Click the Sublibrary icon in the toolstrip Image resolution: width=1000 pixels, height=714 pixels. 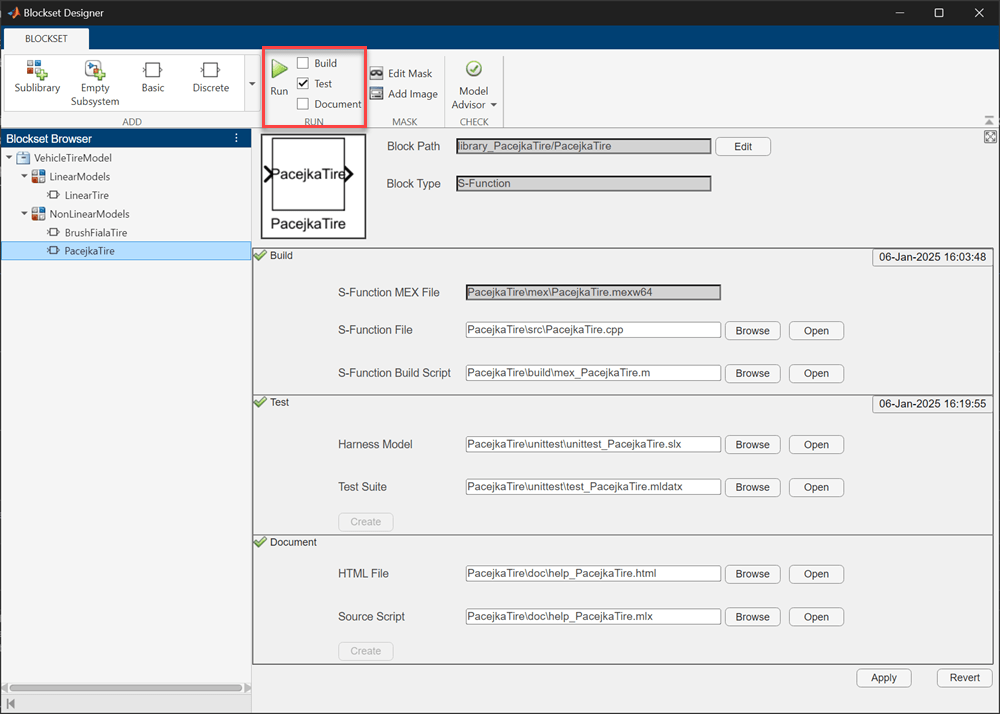point(37,70)
